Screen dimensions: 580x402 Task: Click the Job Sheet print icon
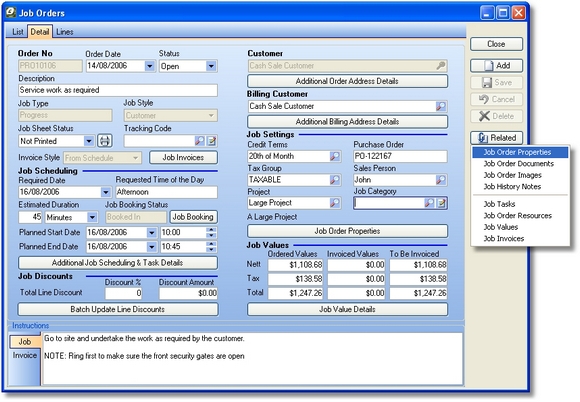(105, 141)
